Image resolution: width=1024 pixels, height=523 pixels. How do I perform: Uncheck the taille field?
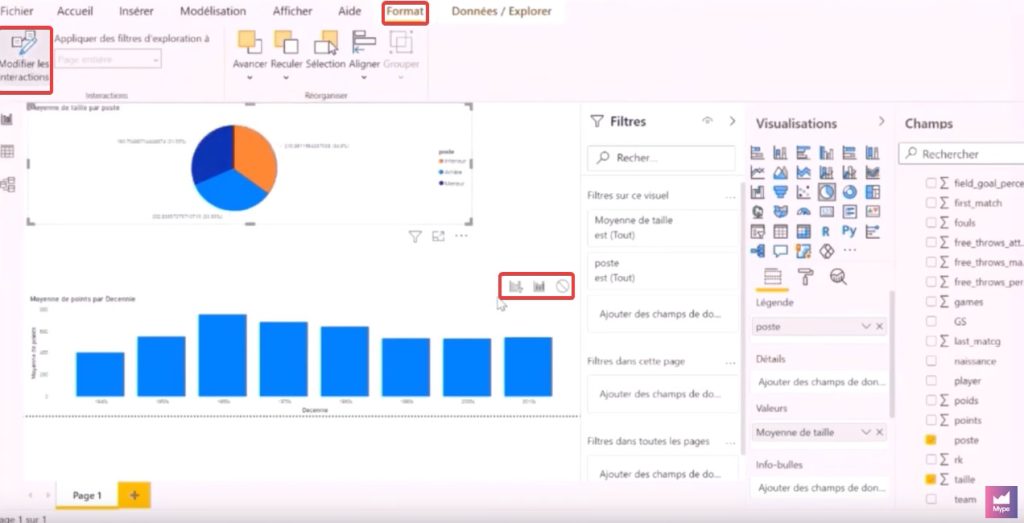[x=931, y=479]
